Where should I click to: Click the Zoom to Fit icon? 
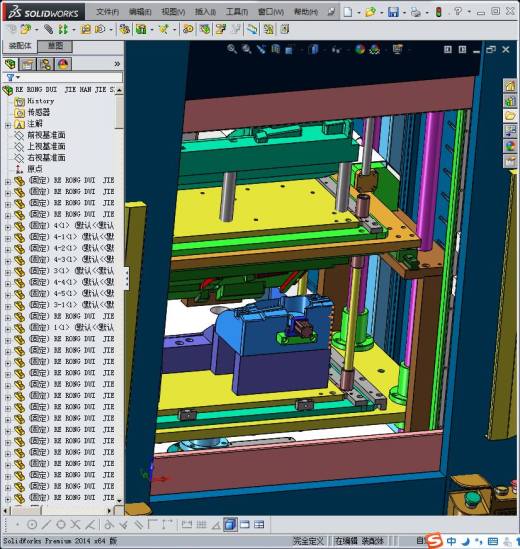(x=231, y=49)
